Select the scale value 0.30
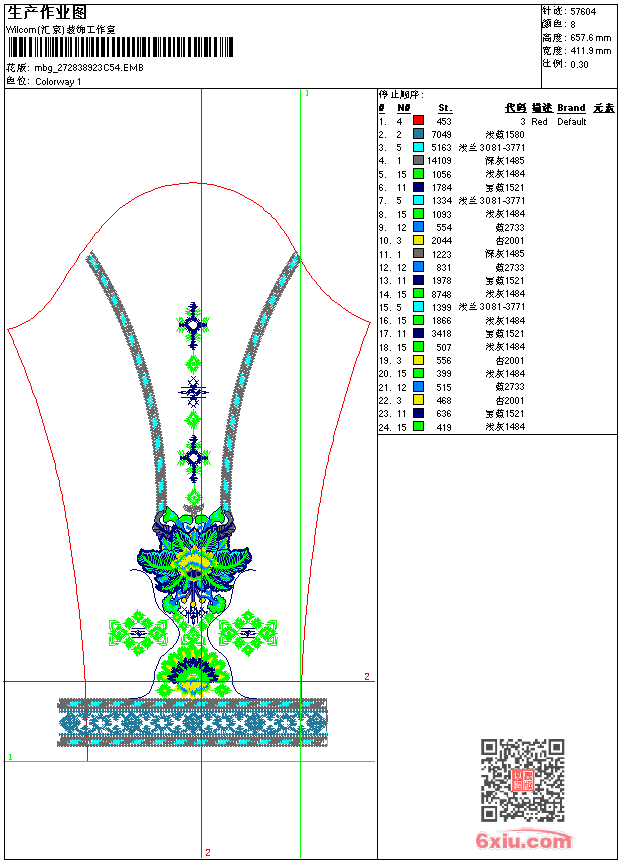 579,65
